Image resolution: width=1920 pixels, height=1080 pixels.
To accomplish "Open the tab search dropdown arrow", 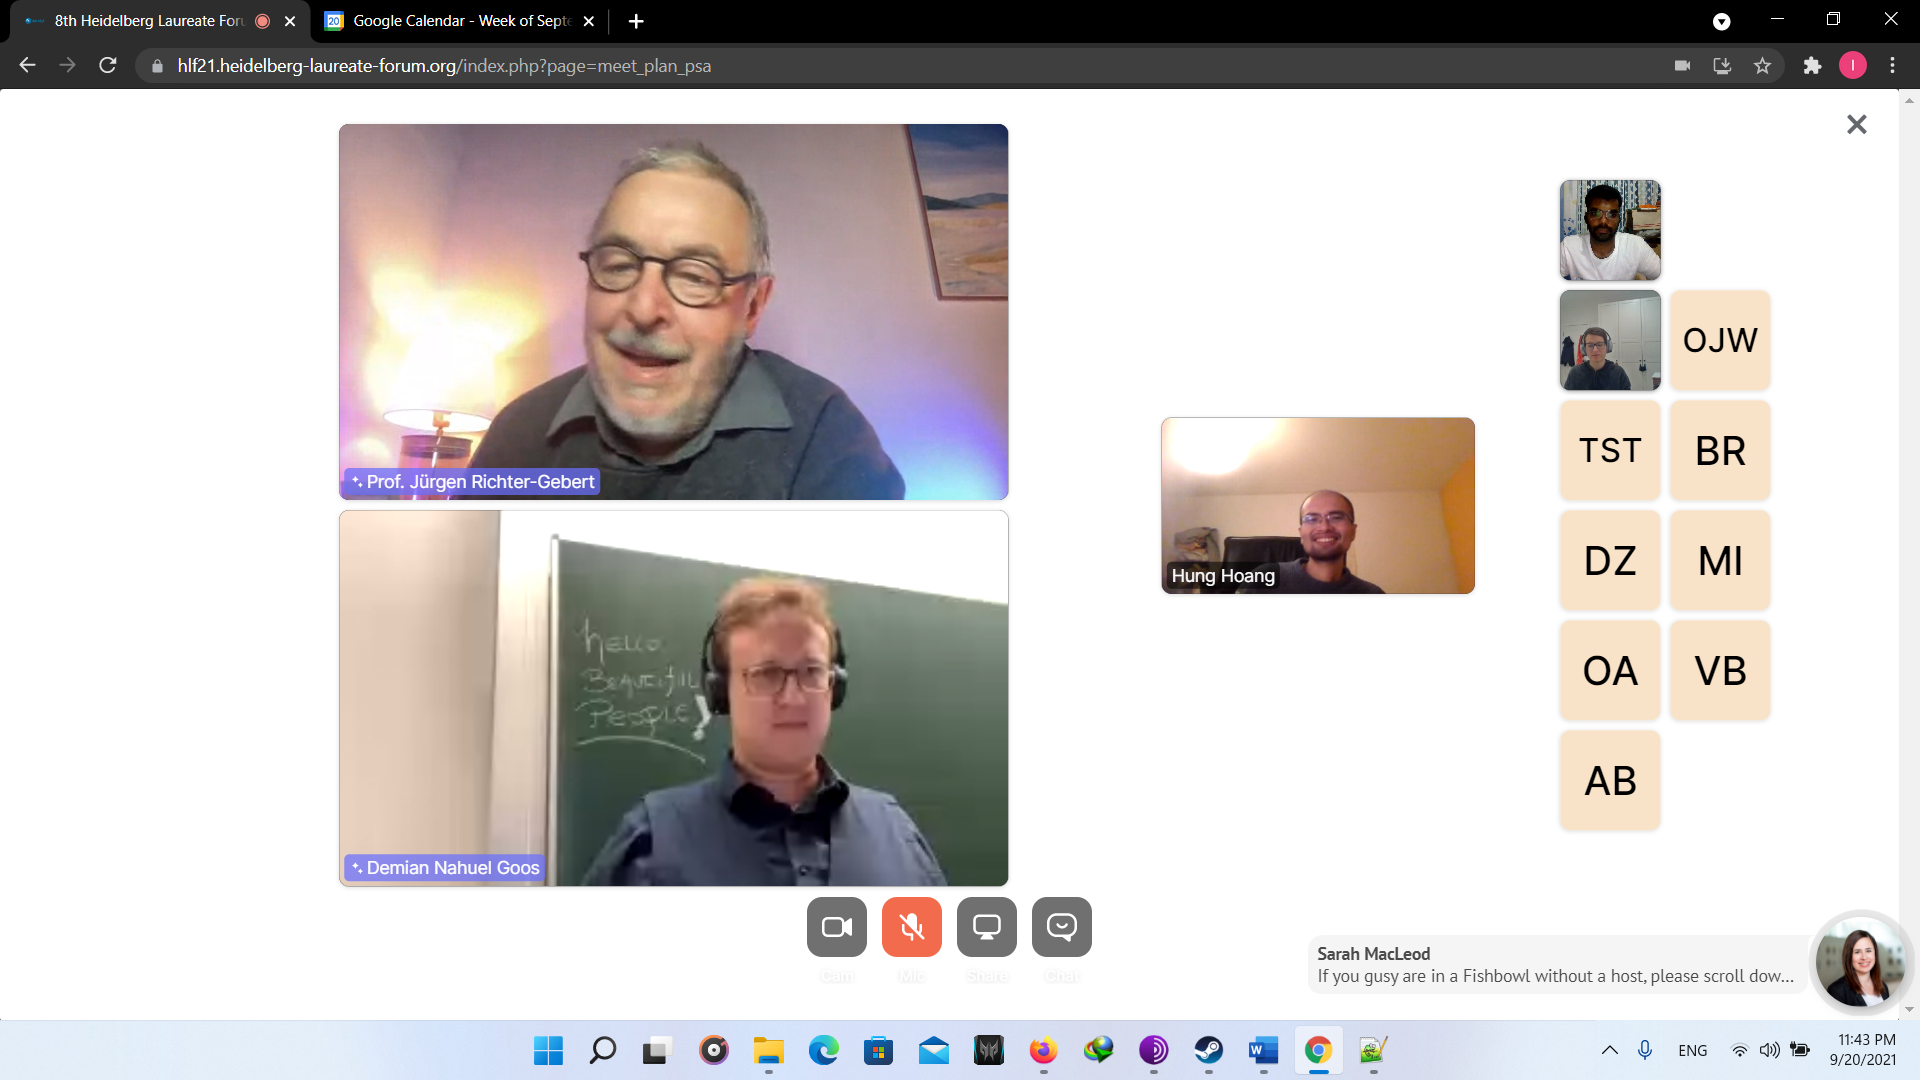I will (1721, 21).
